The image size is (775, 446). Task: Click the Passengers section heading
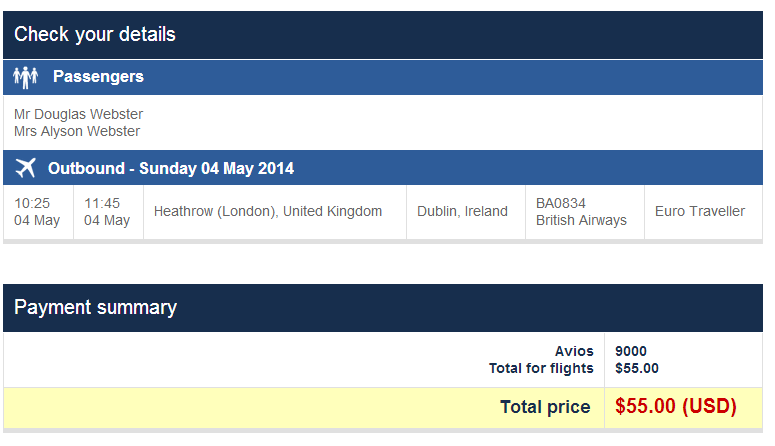[98, 77]
